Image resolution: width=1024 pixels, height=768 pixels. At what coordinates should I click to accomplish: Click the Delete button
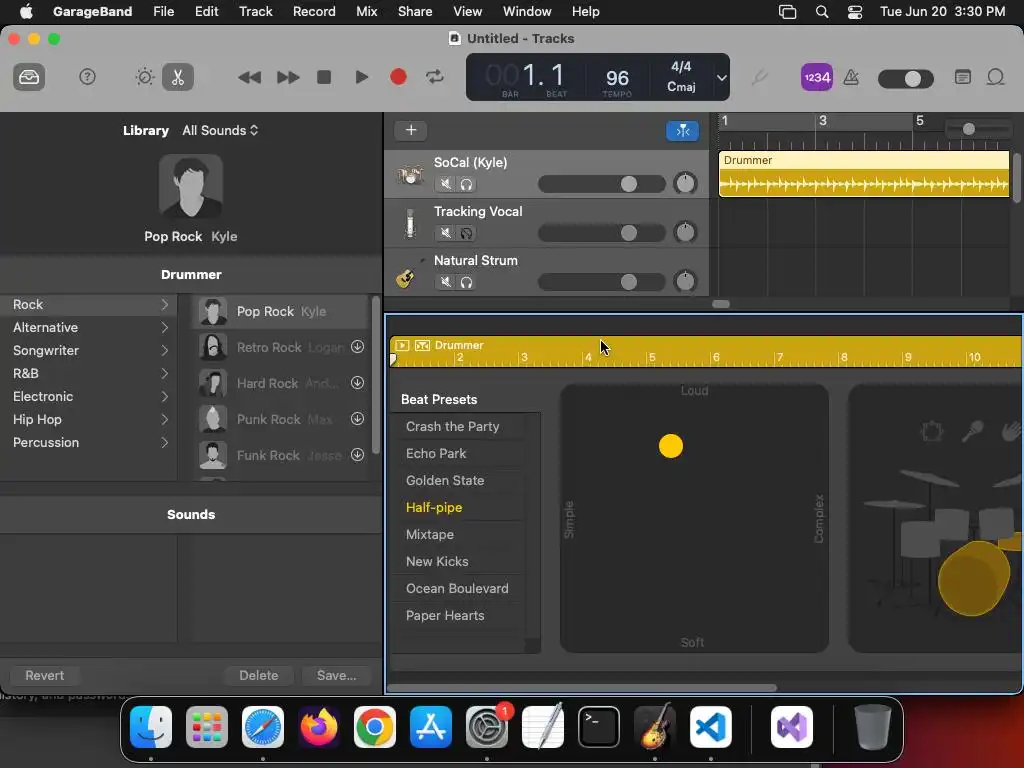pyautogui.click(x=259, y=675)
